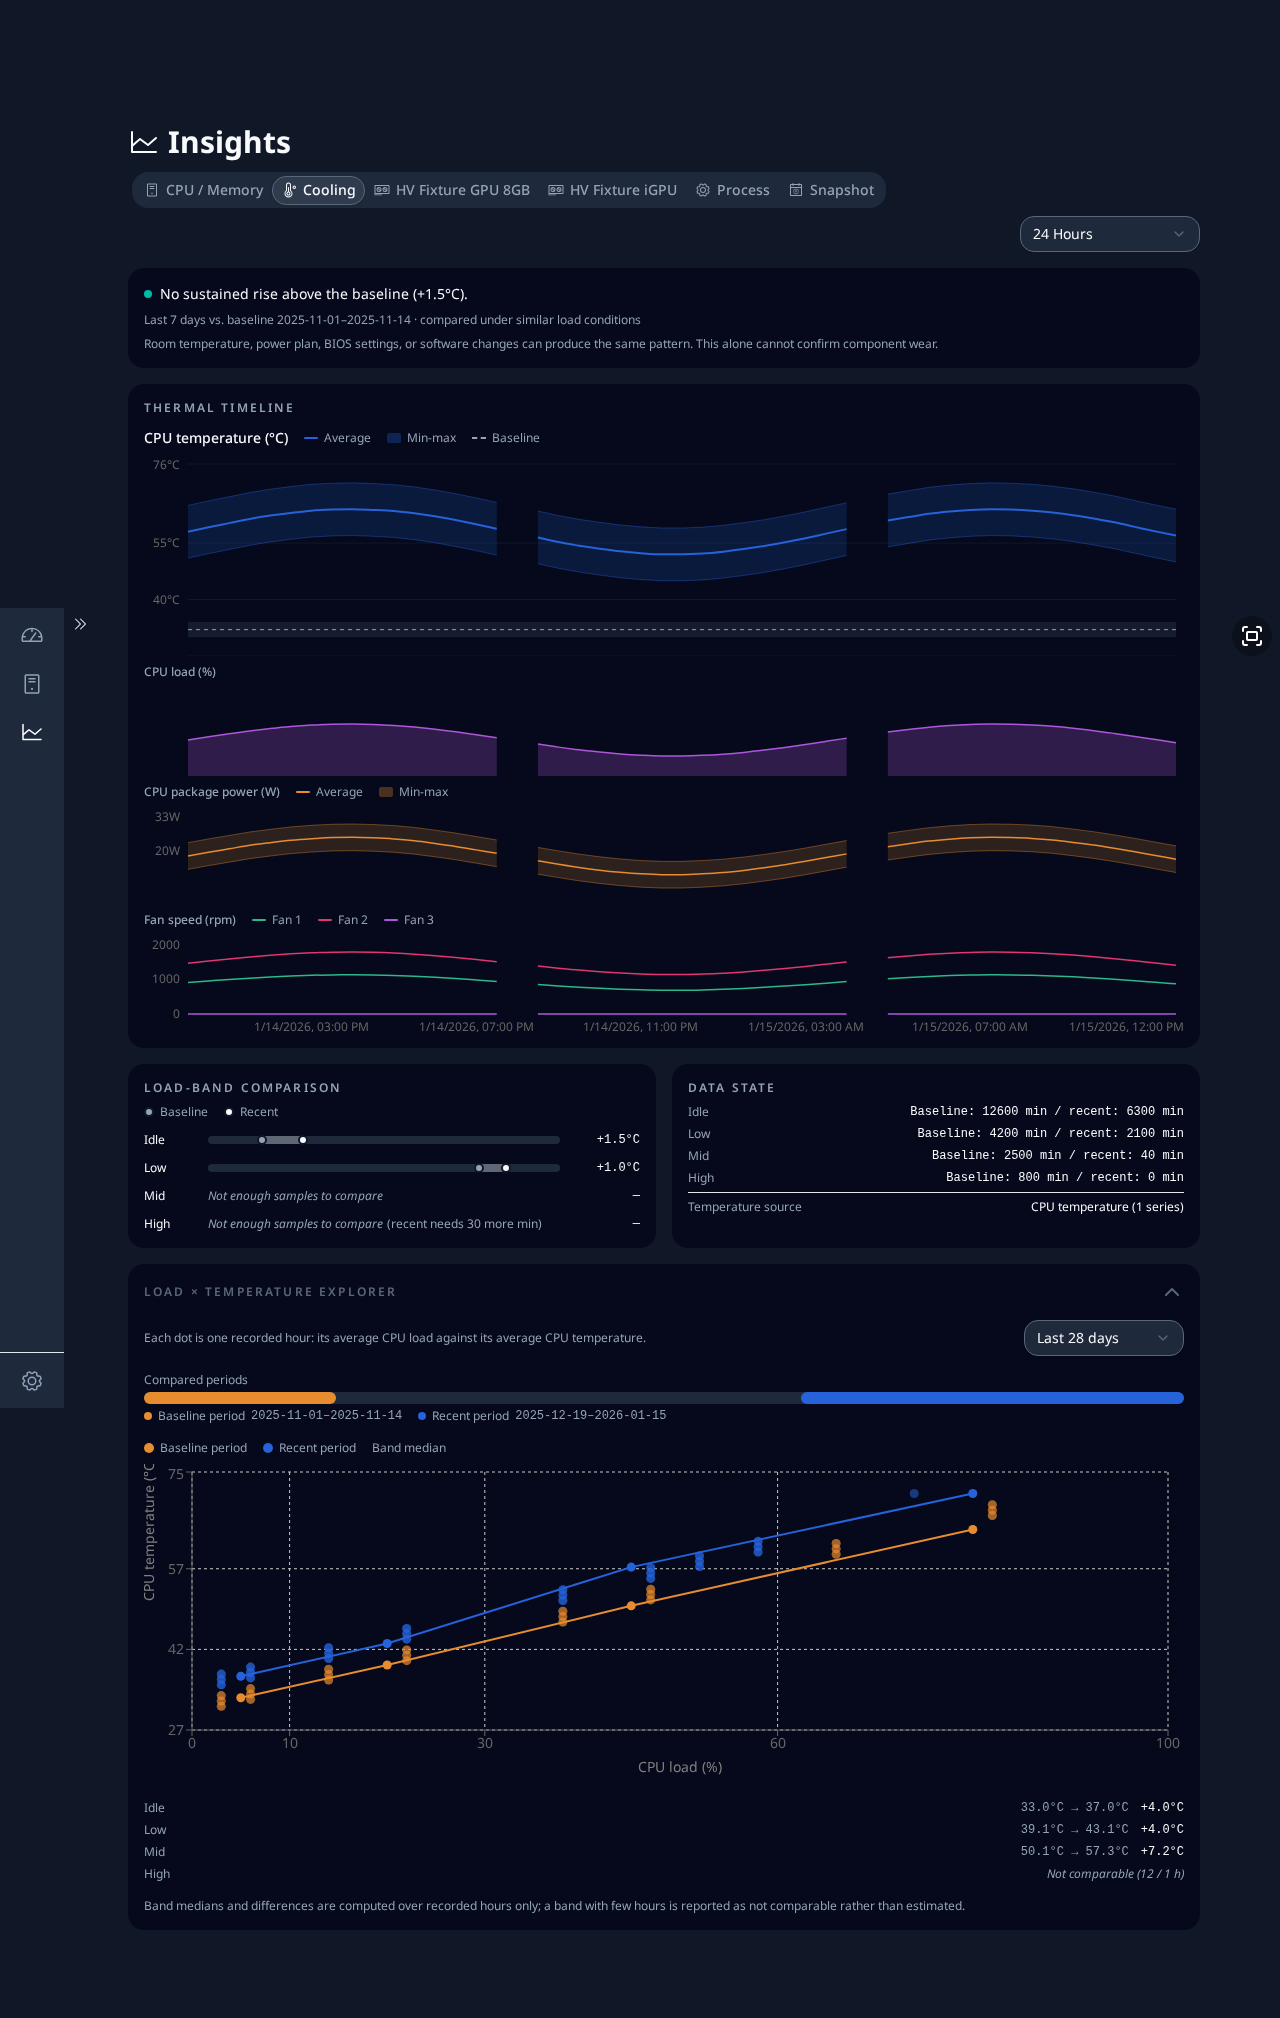Click the Cooling tab thermometer icon
Viewport: 1280px width, 2018px height.
click(289, 190)
